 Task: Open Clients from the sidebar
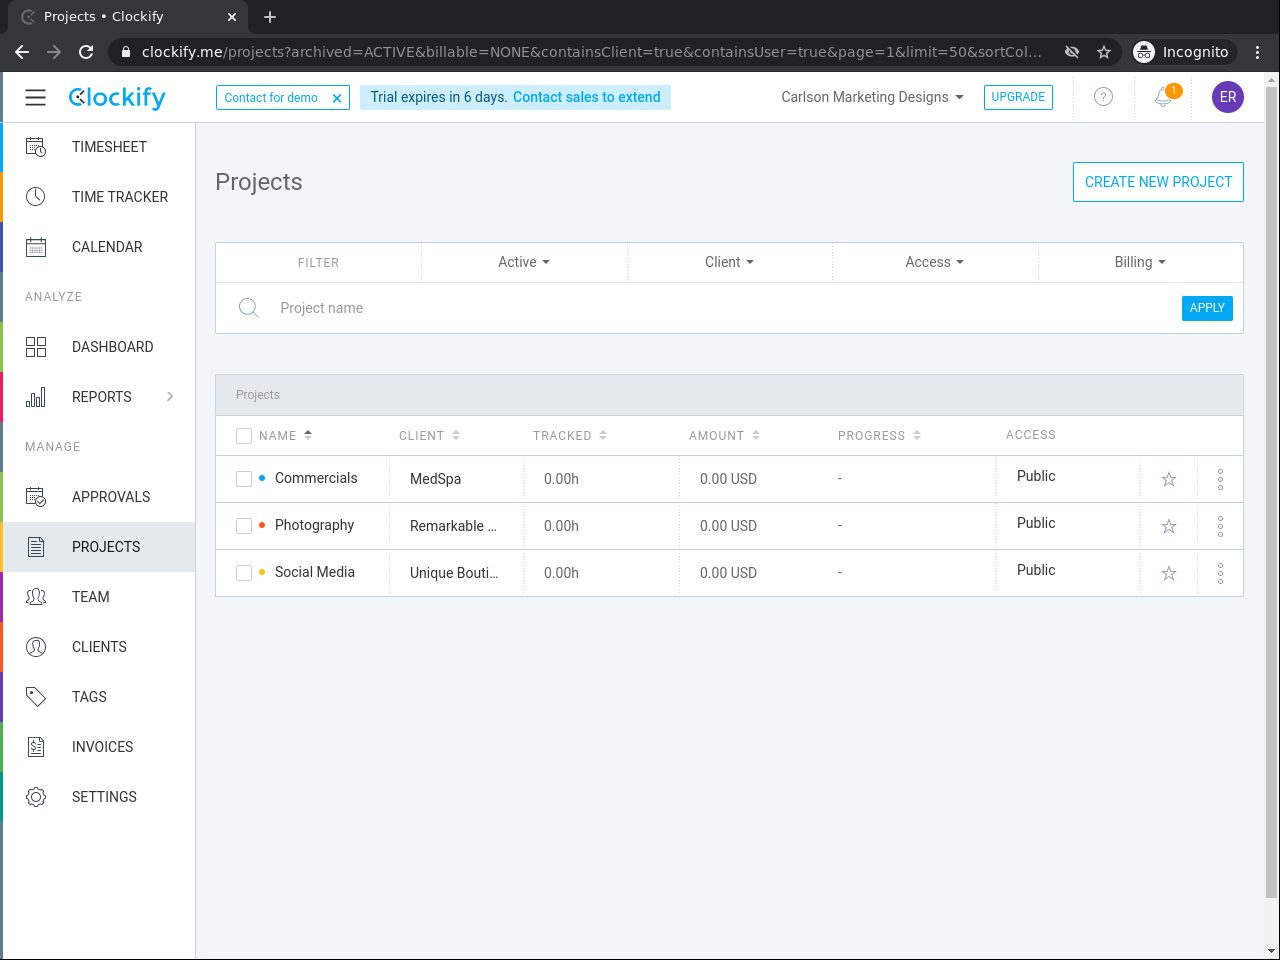pos(99,647)
